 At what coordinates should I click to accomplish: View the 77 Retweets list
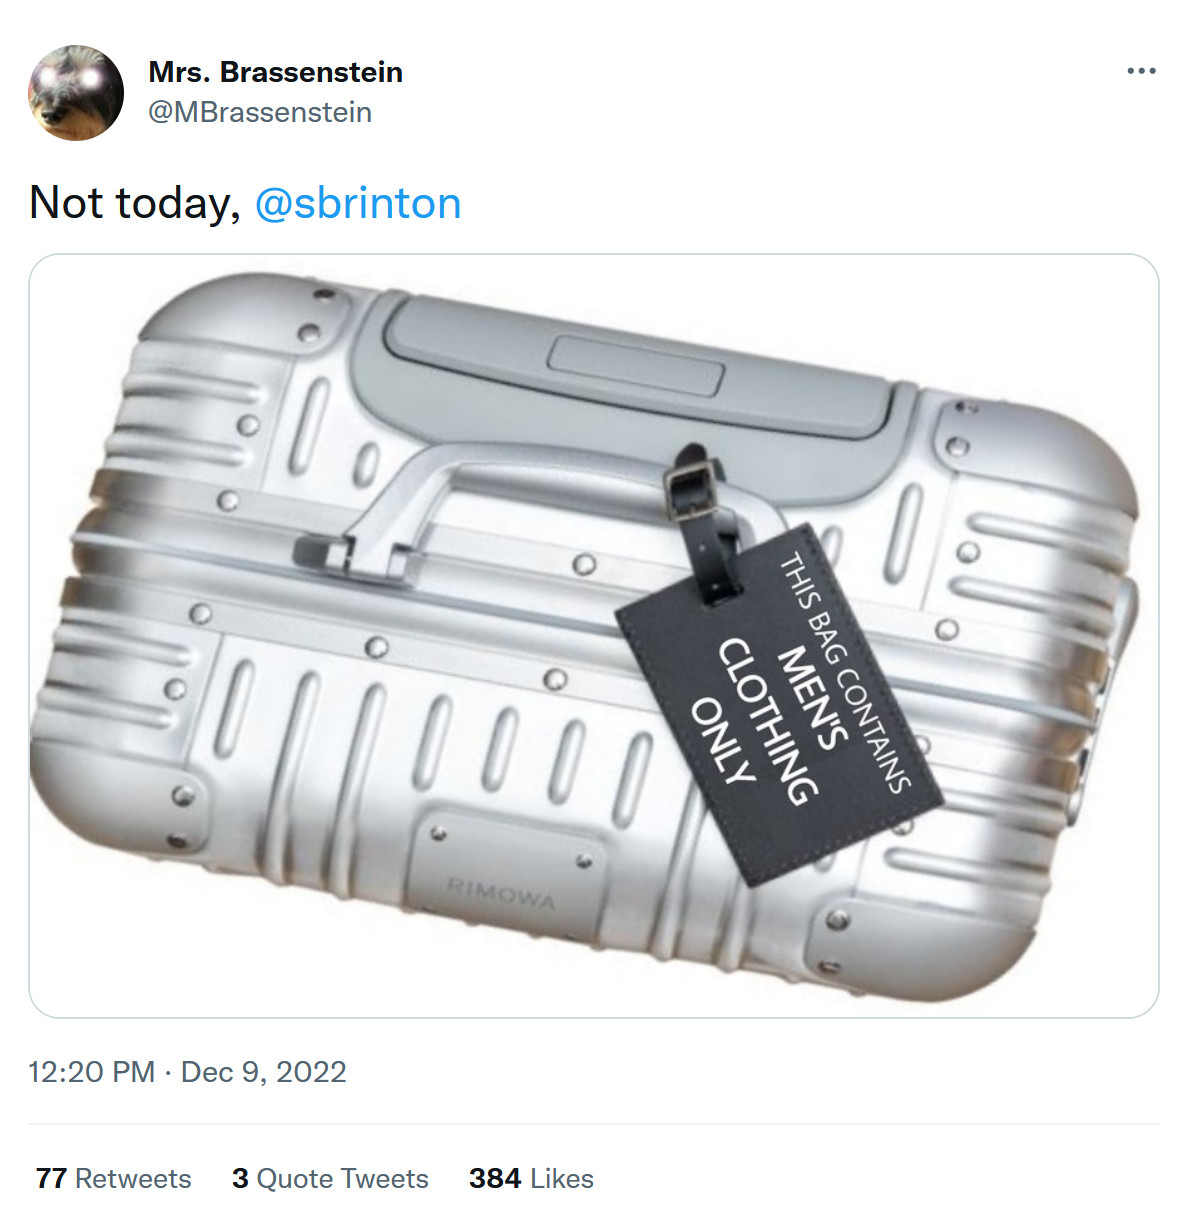pos(113,1178)
